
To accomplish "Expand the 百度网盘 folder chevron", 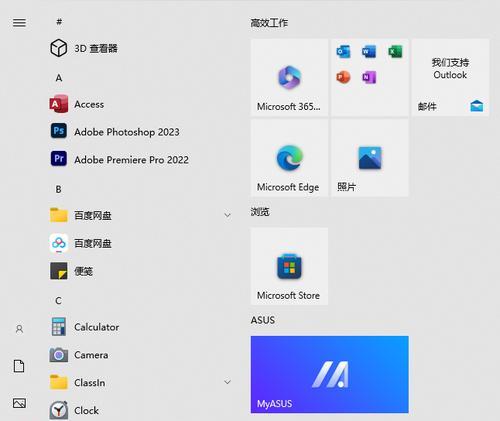I will tap(227, 215).
